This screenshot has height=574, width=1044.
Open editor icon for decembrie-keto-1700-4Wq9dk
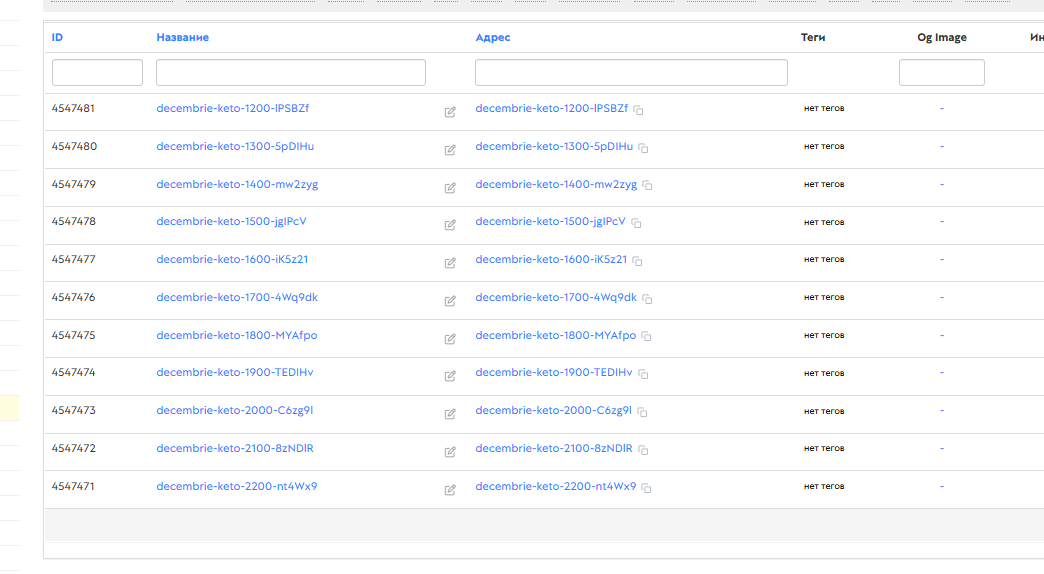tap(450, 301)
